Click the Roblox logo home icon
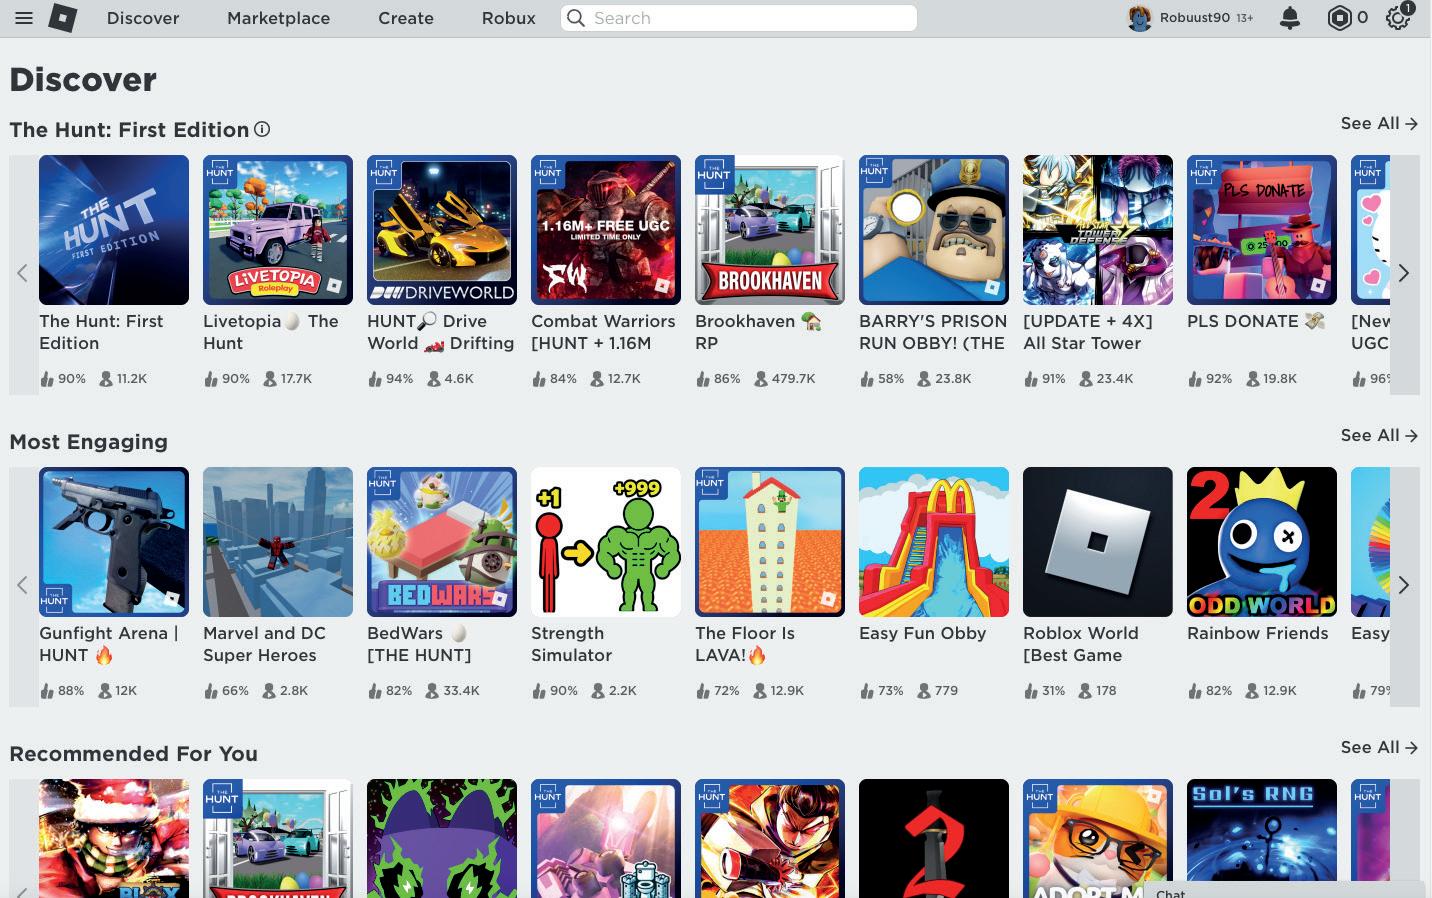 click(x=62, y=18)
